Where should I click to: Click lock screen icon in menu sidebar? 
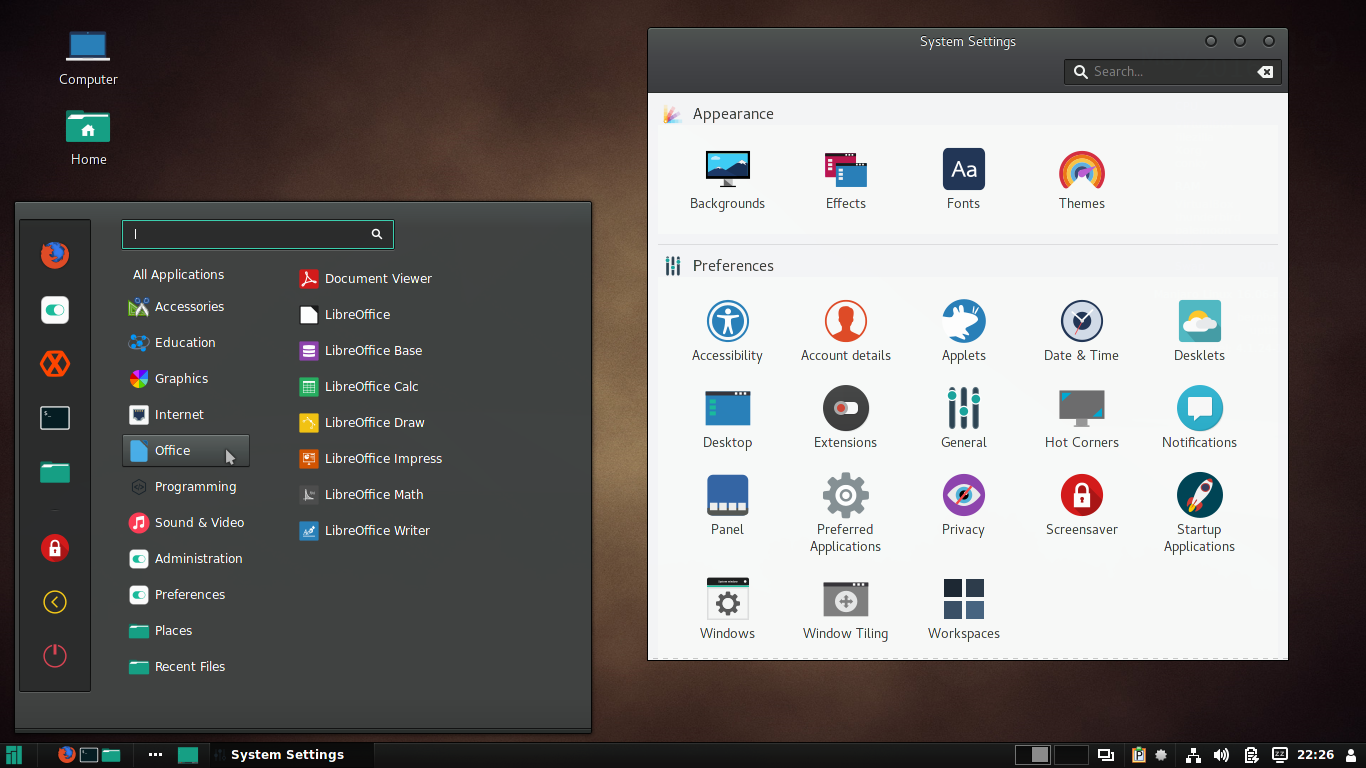[x=55, y=548]
